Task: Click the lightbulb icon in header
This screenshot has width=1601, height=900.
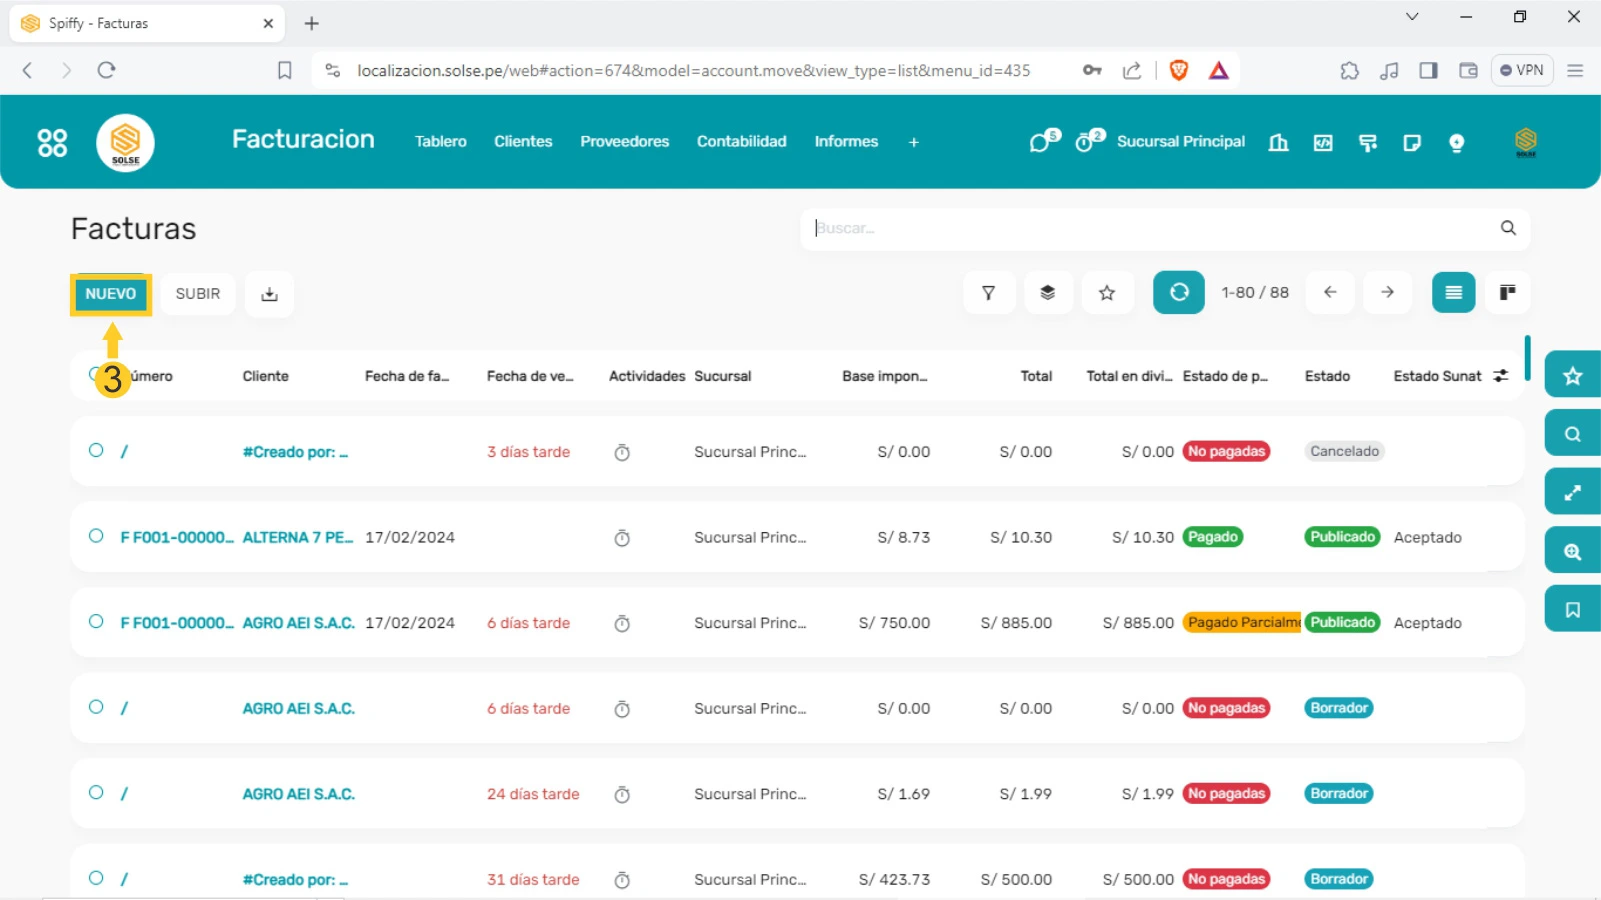Action: pos(1456,143)
